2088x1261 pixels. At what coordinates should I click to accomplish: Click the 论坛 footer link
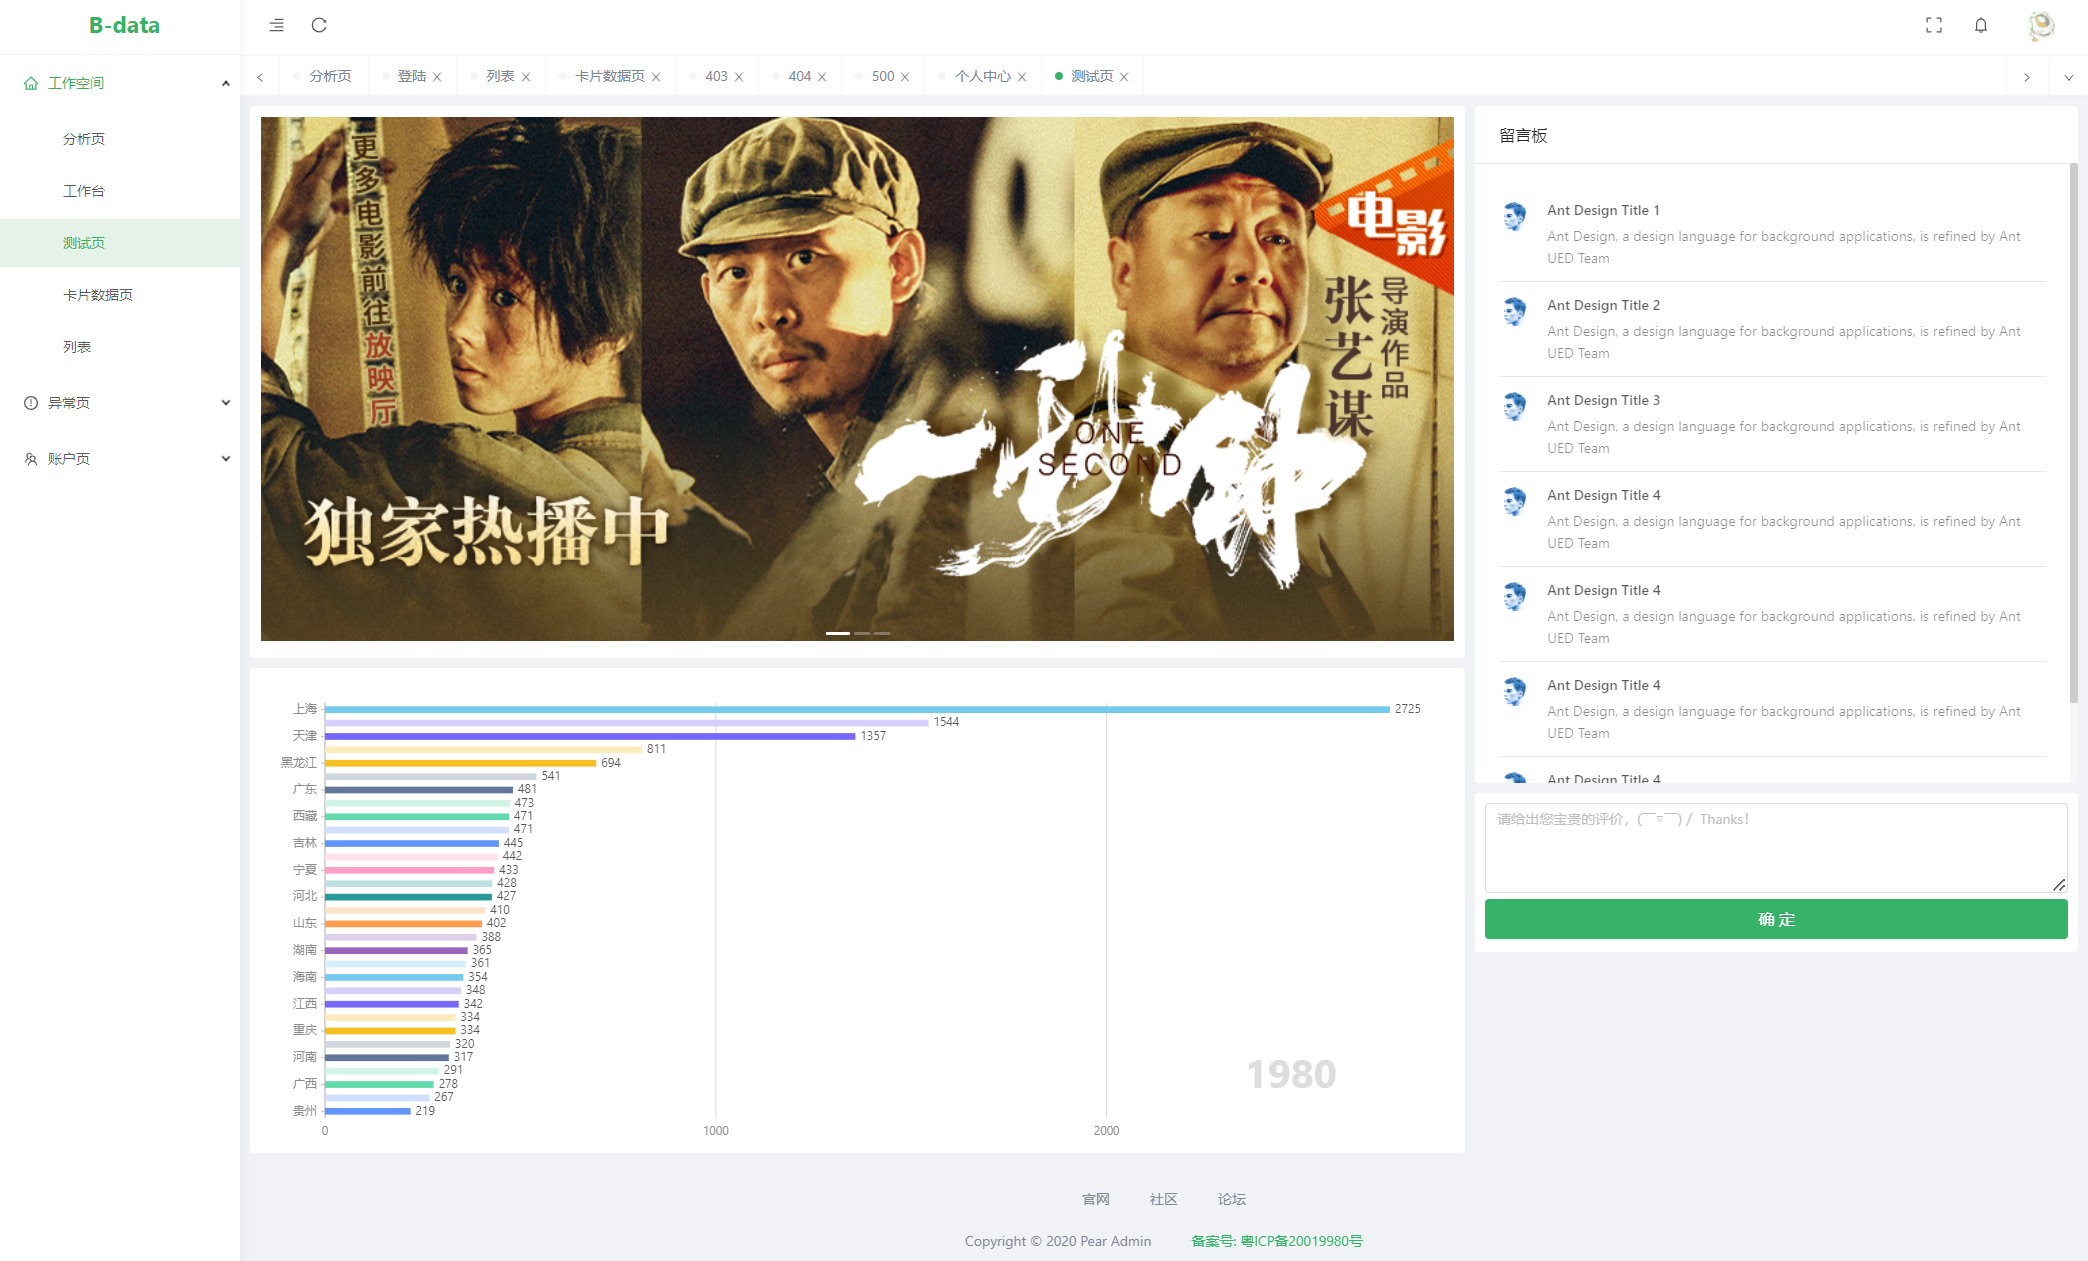[x=1232, y=1199]
